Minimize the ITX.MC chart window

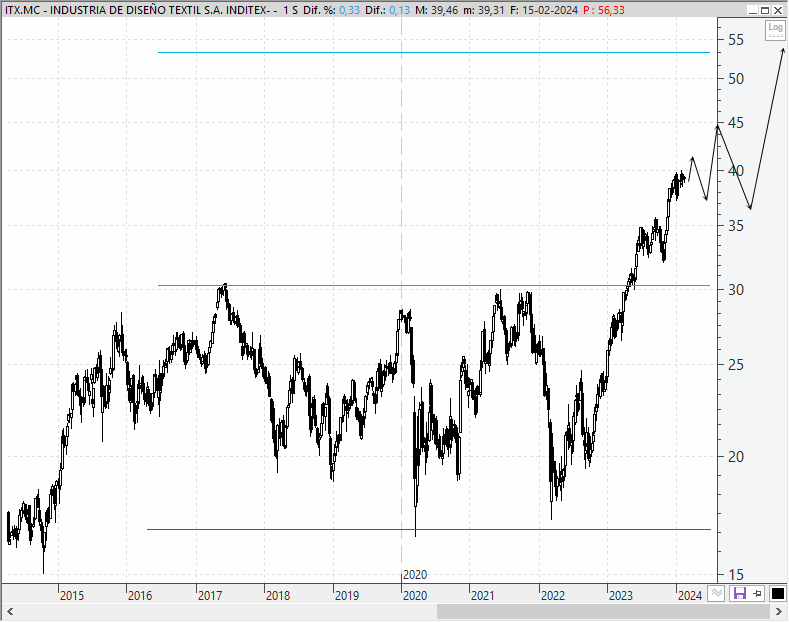(x=753, y=10)
